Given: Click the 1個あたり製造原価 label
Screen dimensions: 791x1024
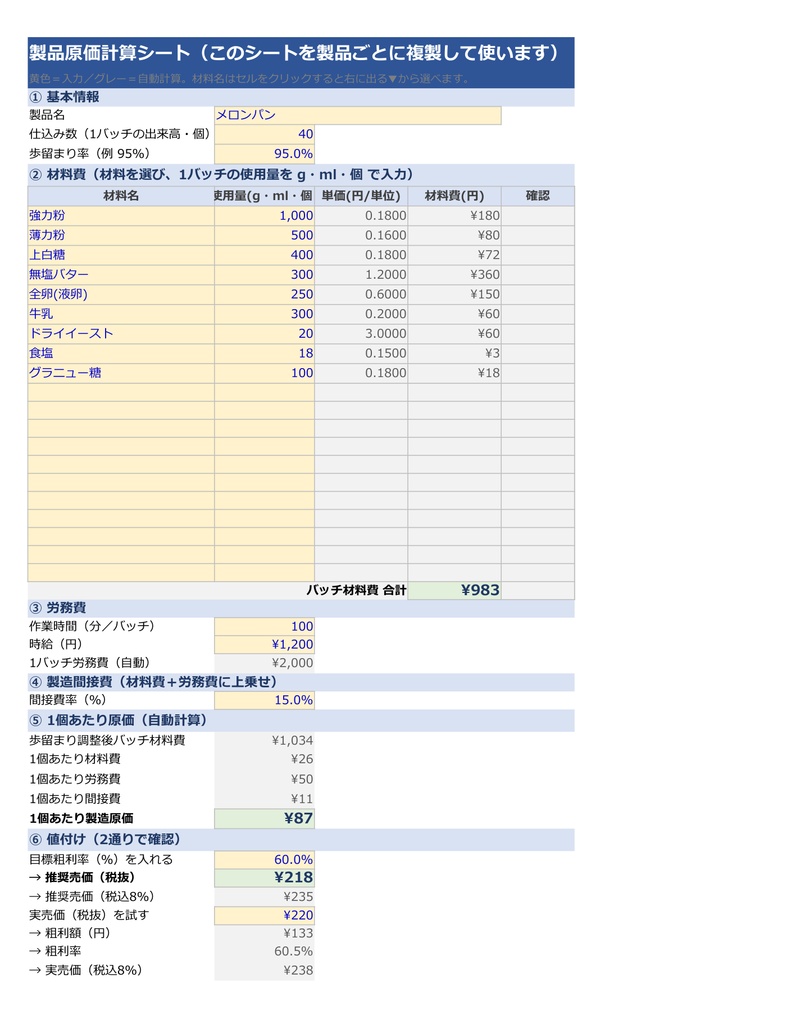Looking at the screenshot, I should pyautogui.click(x=81, y=818).
